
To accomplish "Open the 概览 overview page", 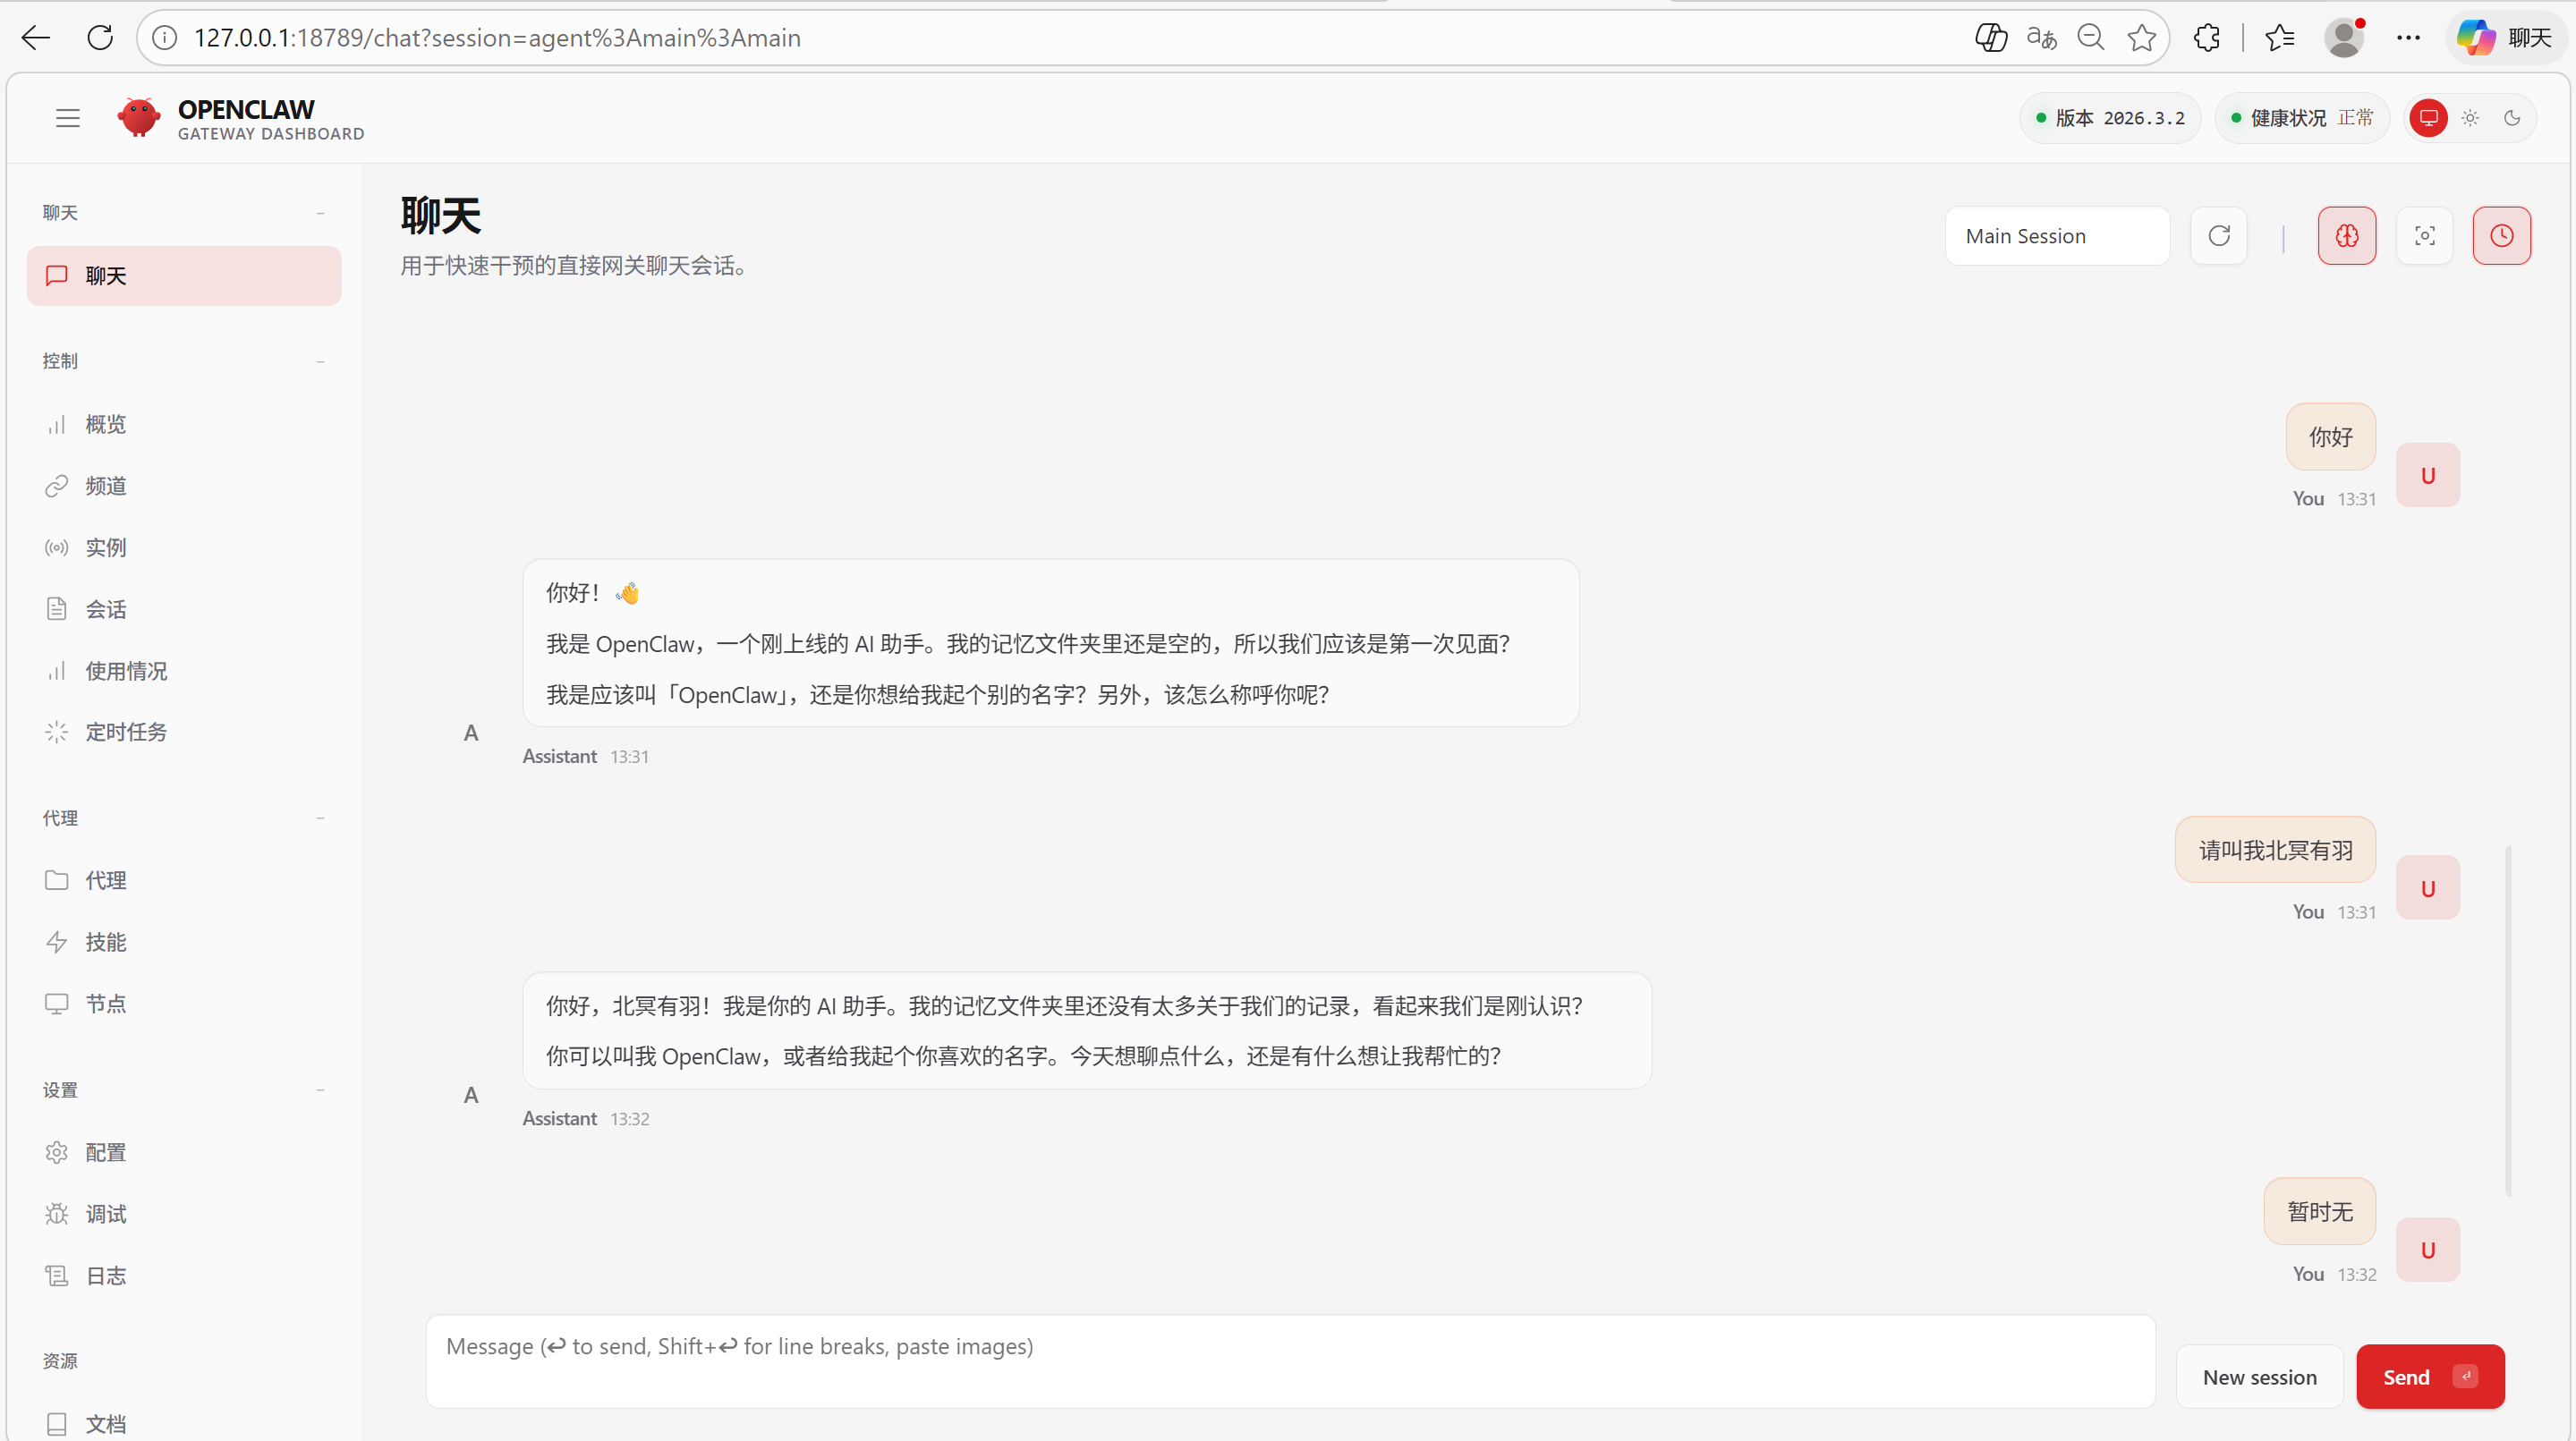I will (x=105, y=424).
